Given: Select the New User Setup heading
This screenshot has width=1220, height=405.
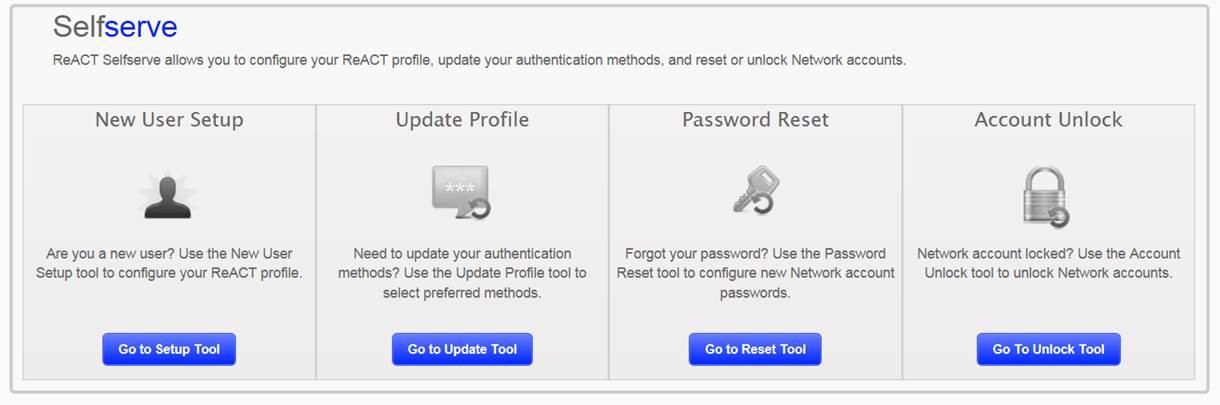Looking at the screenshot, I should 169,120.
